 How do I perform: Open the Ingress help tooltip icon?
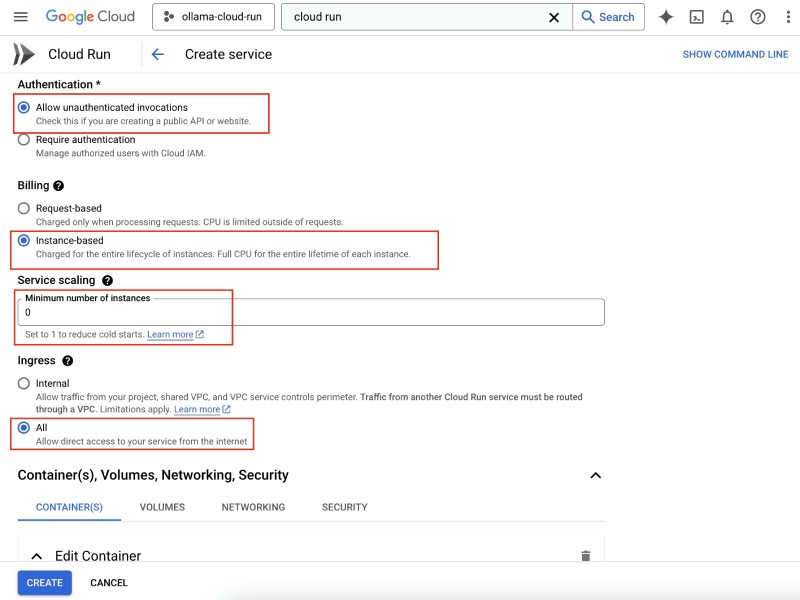pyautogui.click(x=67, y=362)
